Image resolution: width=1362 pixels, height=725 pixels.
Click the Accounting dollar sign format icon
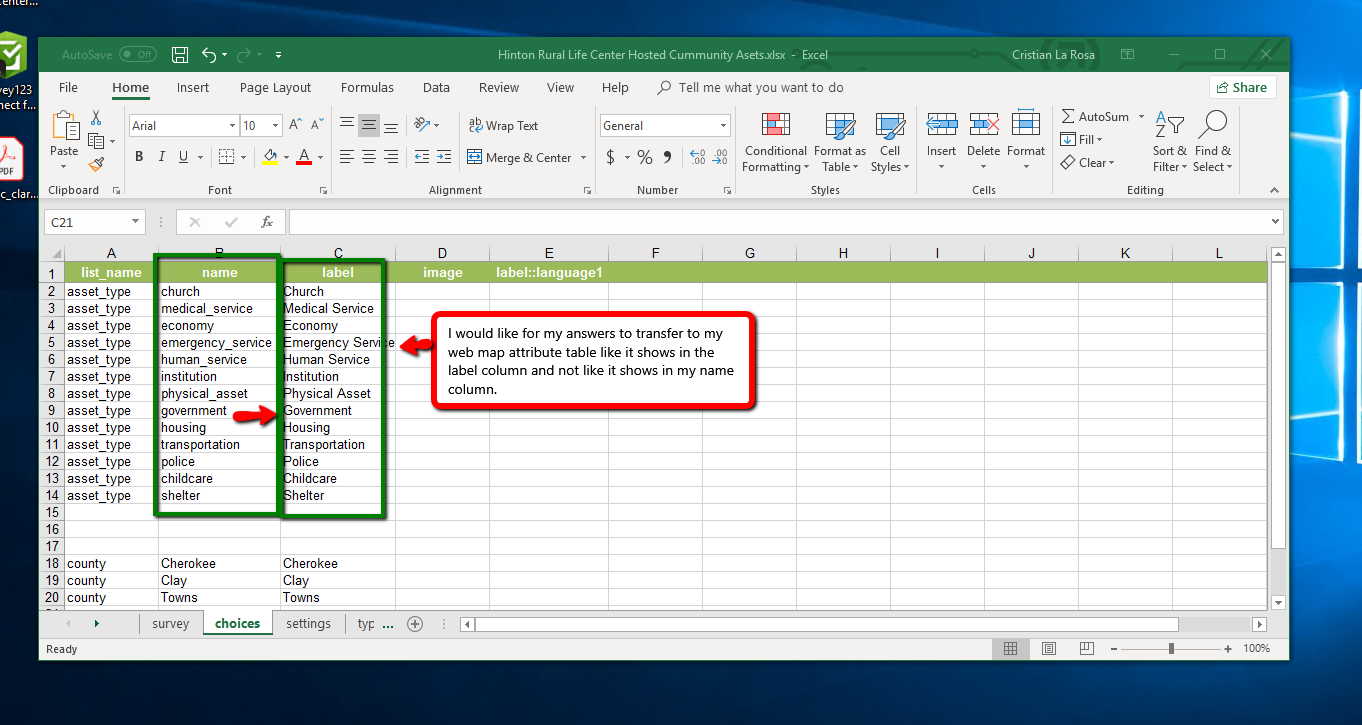pyautogui.click(x=610, y=157)
